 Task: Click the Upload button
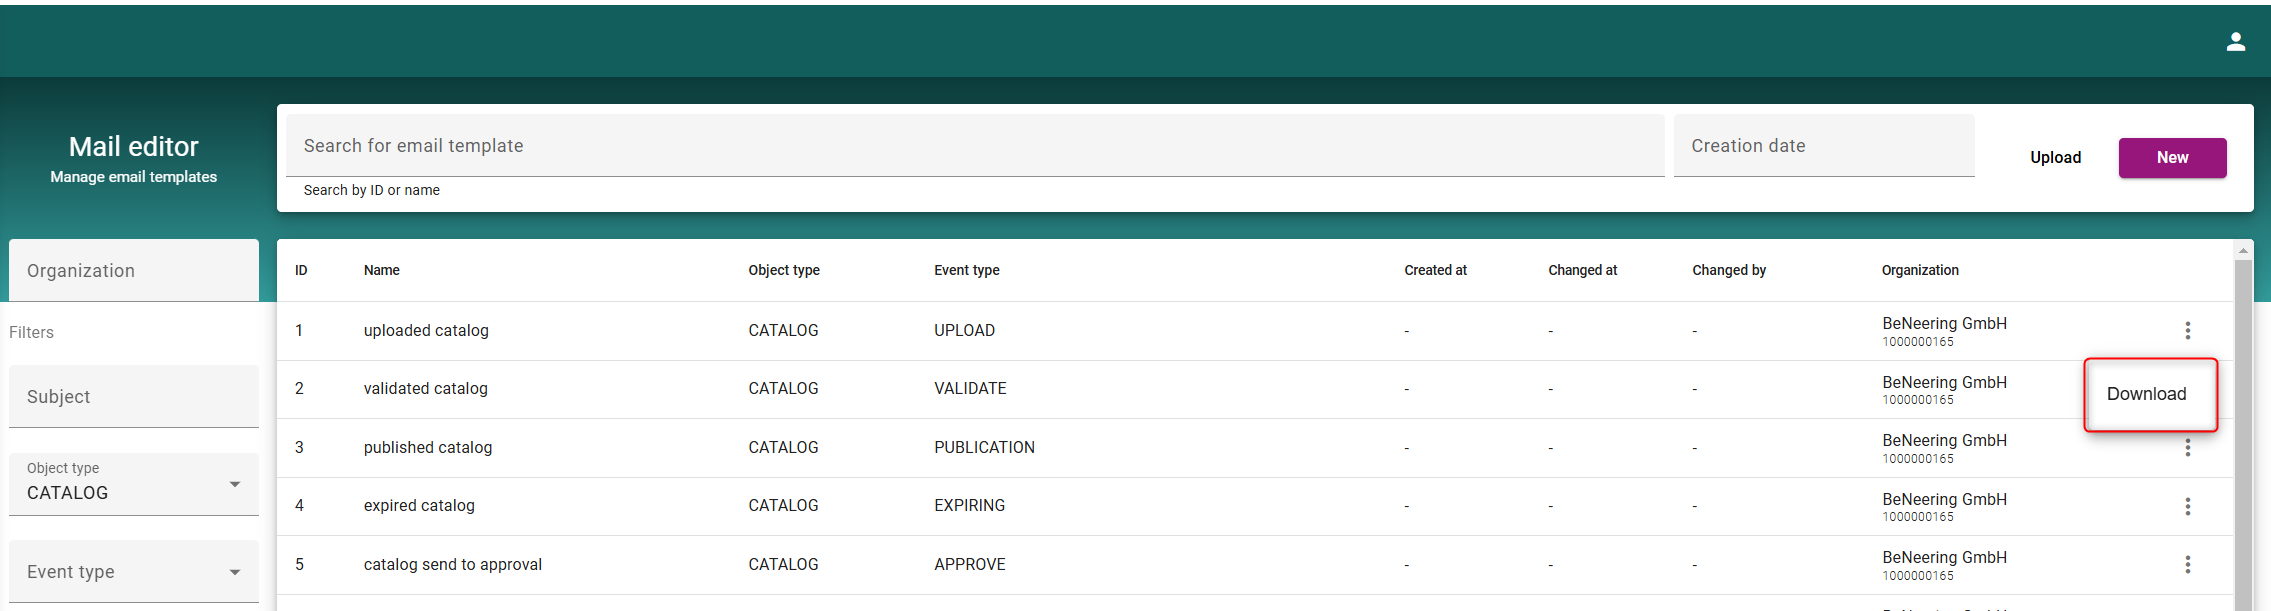[2055, 158]
